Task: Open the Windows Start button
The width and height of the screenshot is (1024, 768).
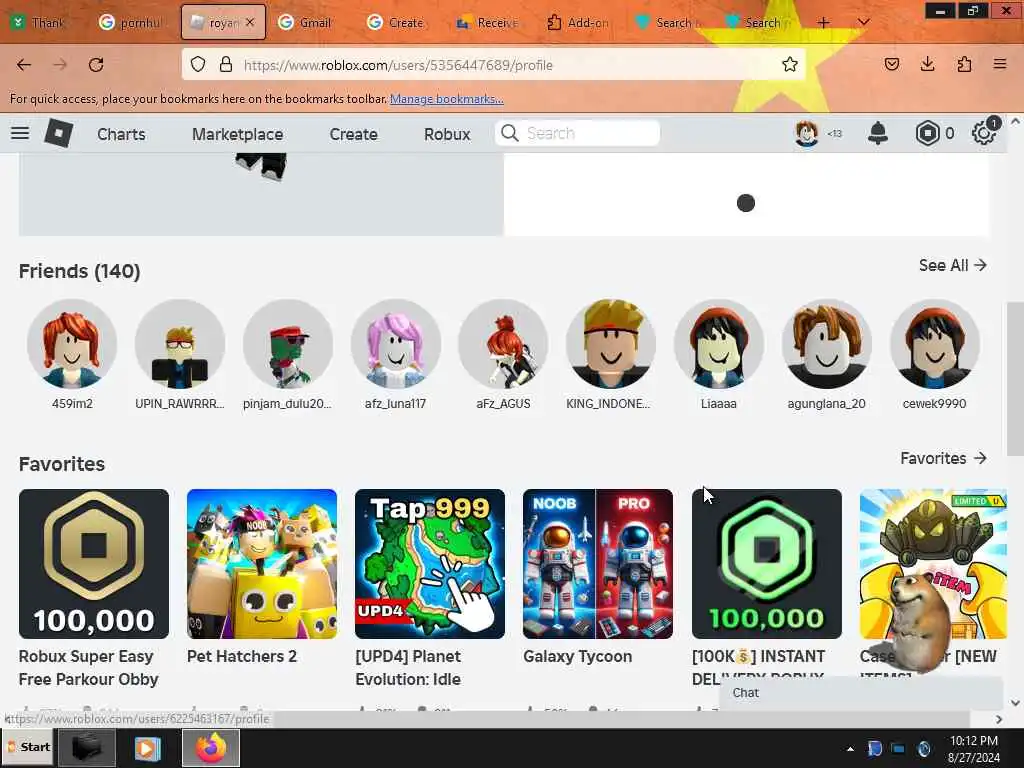Action: click(x=28, y=747)
